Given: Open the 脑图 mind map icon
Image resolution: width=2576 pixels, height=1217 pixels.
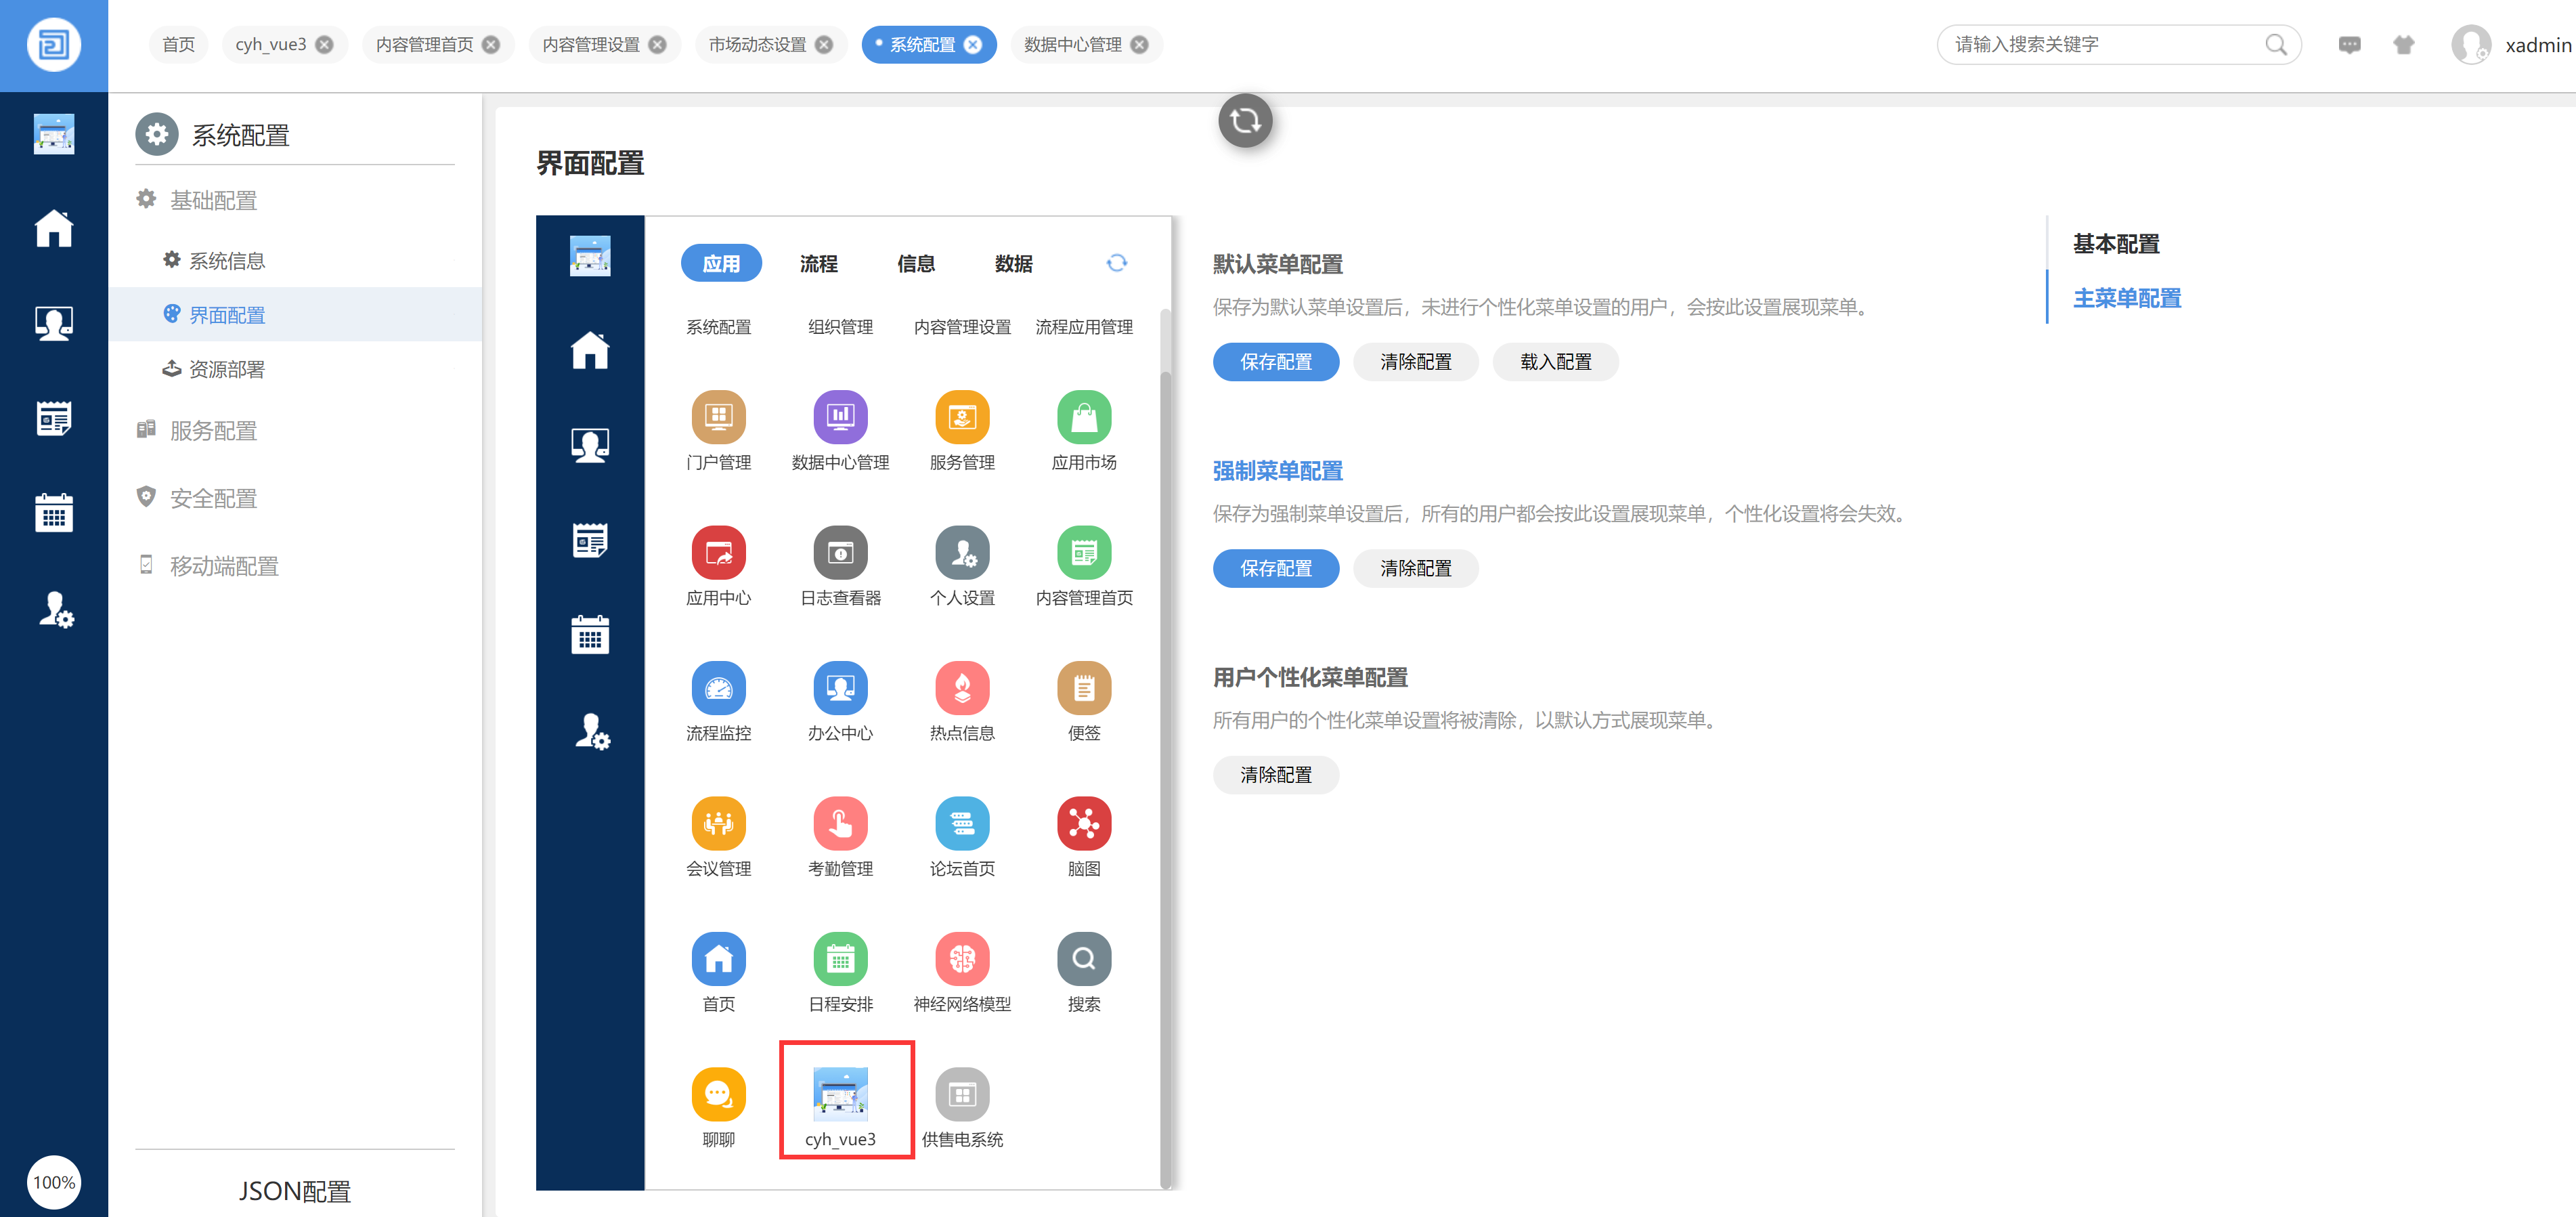Looking at the screenshot, I should 1083,823.
